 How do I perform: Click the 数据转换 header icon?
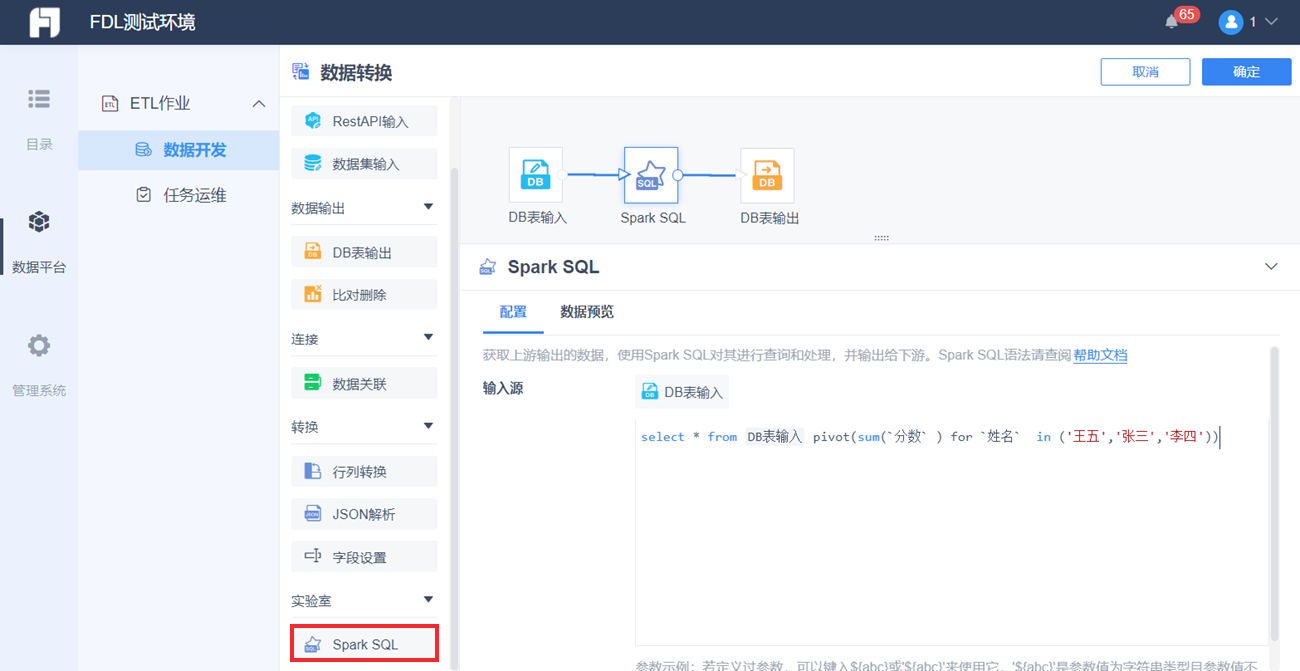click(301, 71)
